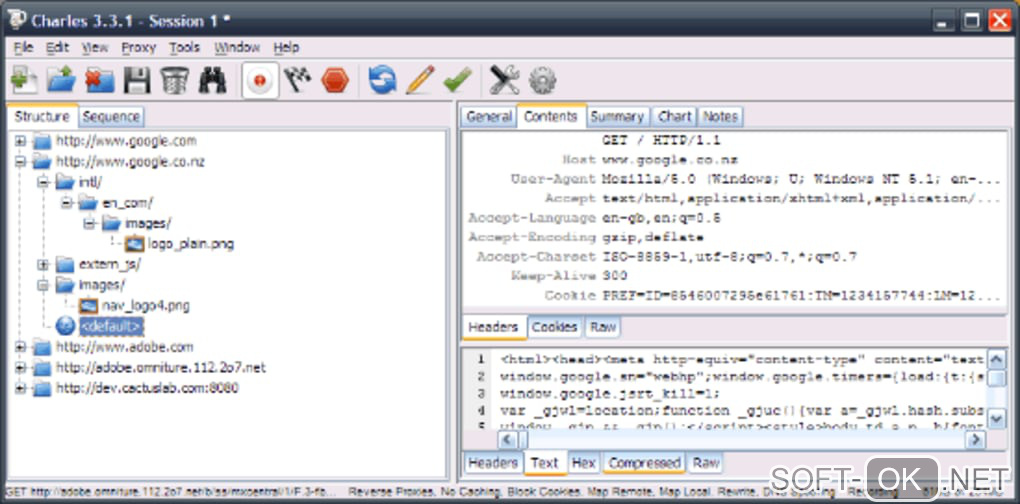
Task: Open Find using binoculars icon
Action: tap(212, 81)
